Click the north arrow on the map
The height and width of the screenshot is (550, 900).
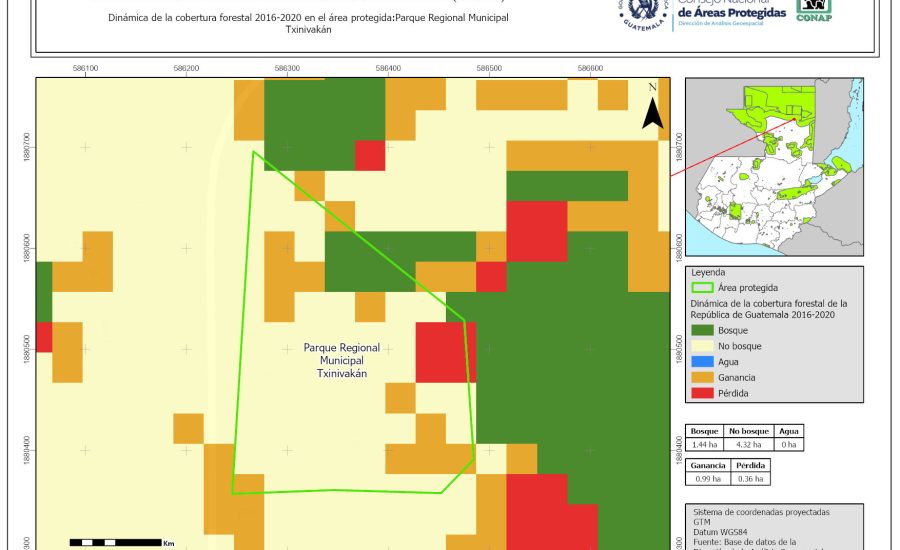[x=652, y=108]
